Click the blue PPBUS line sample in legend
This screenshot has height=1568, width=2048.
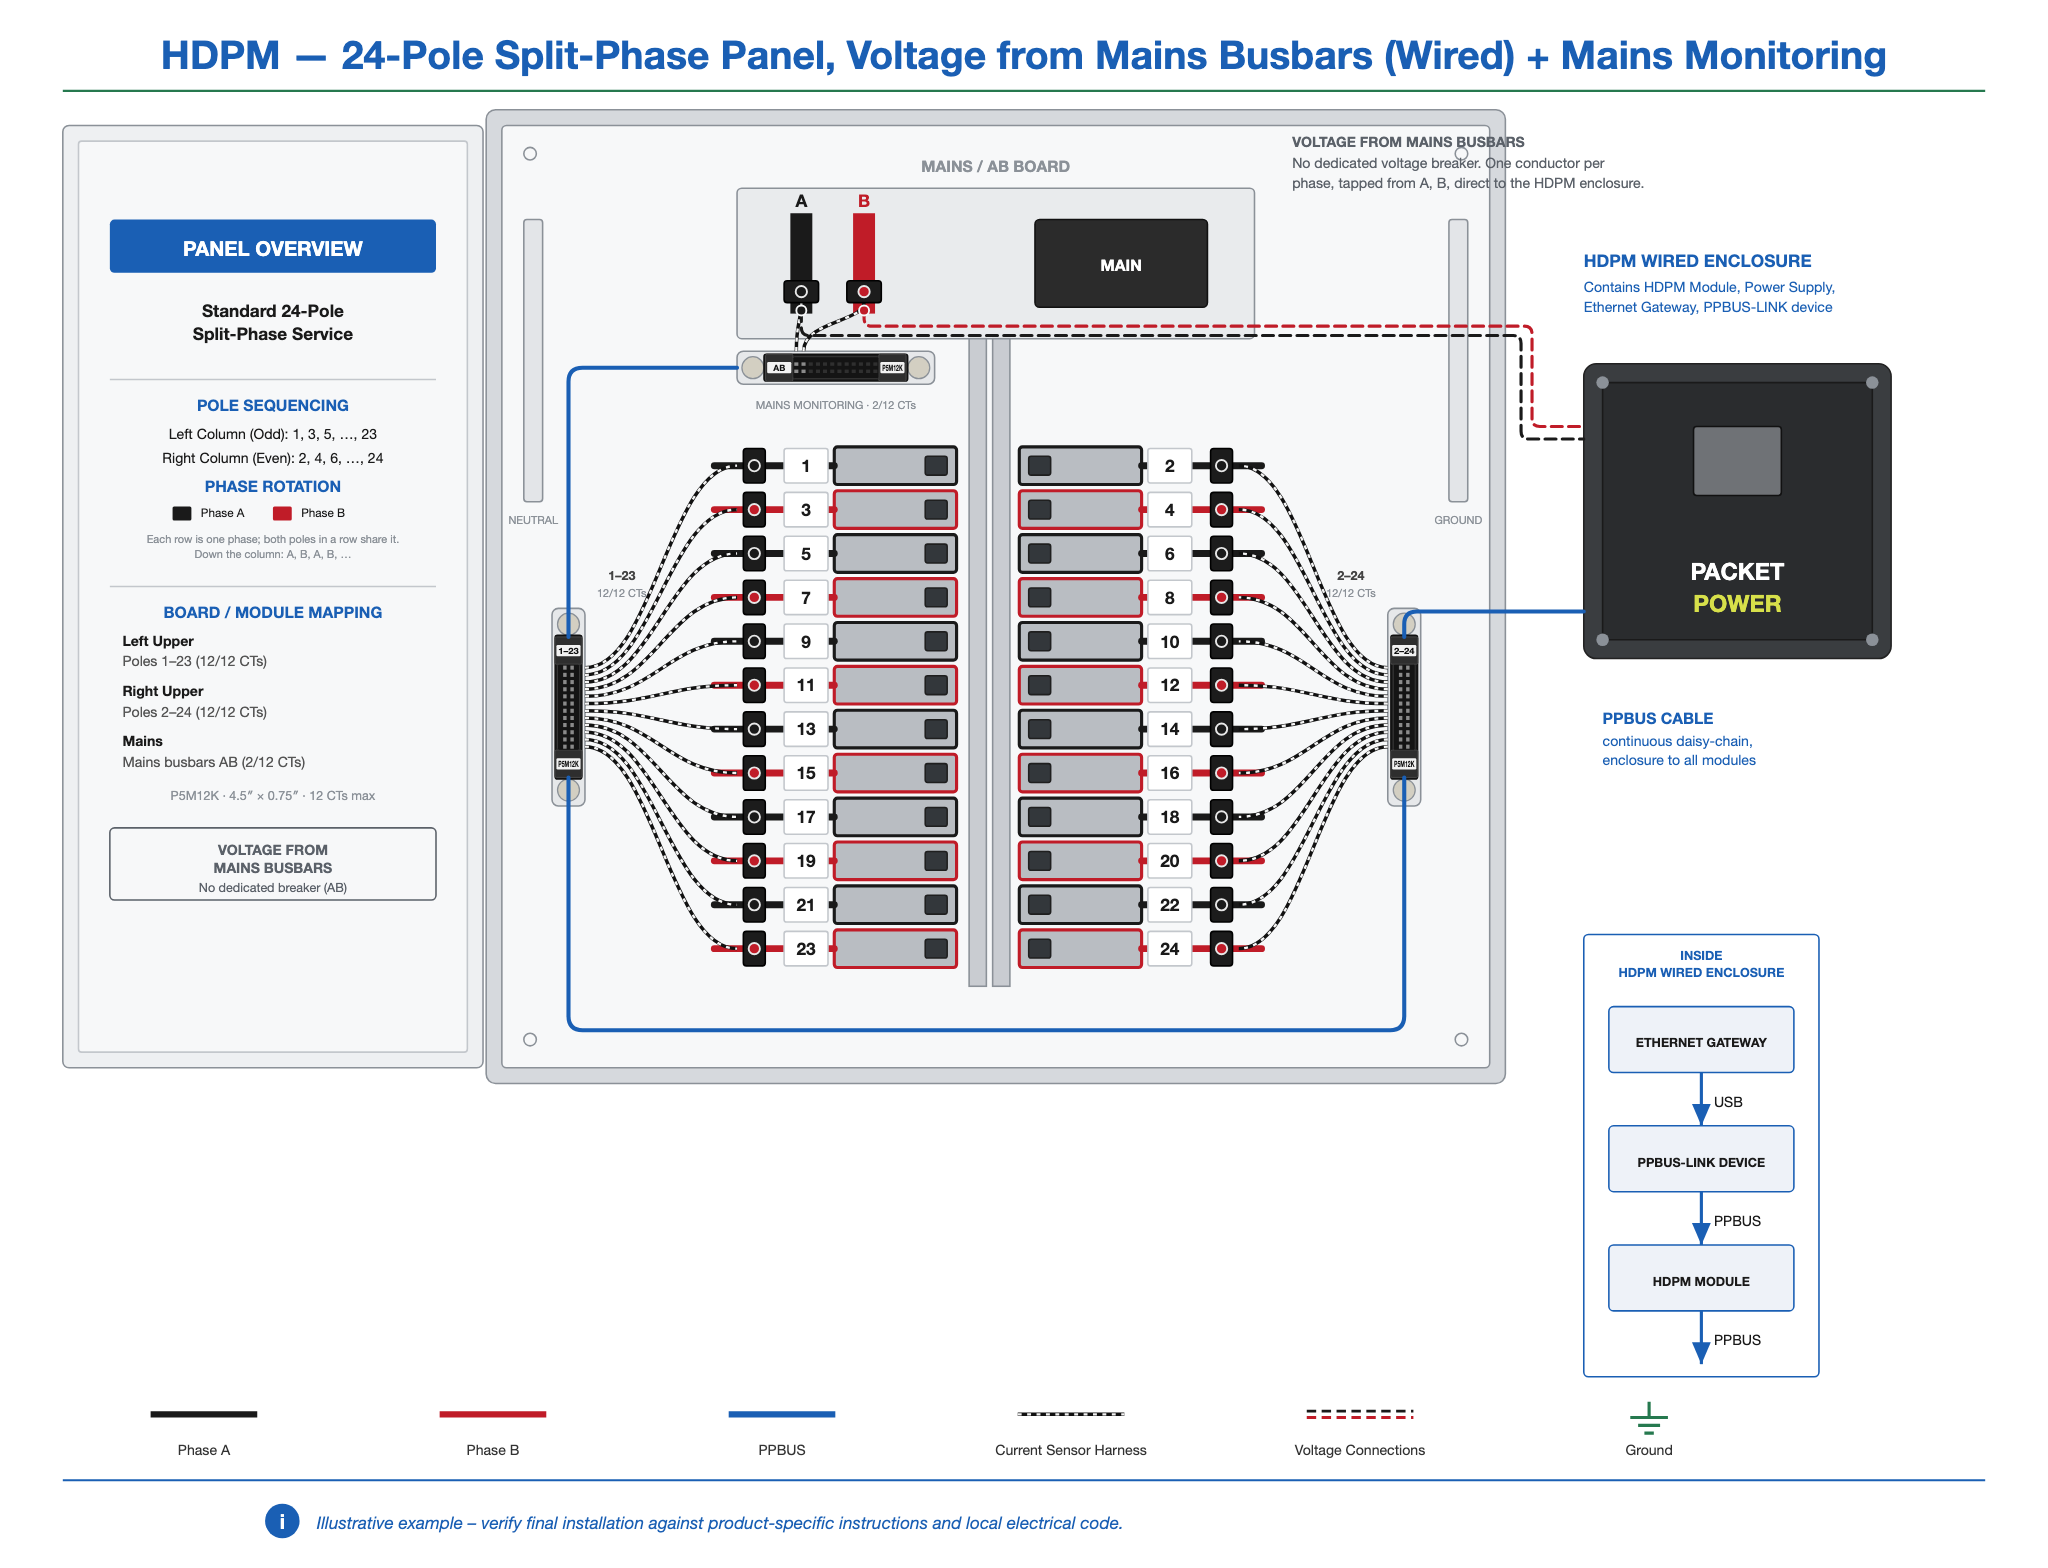click(x=782, y=1414)
